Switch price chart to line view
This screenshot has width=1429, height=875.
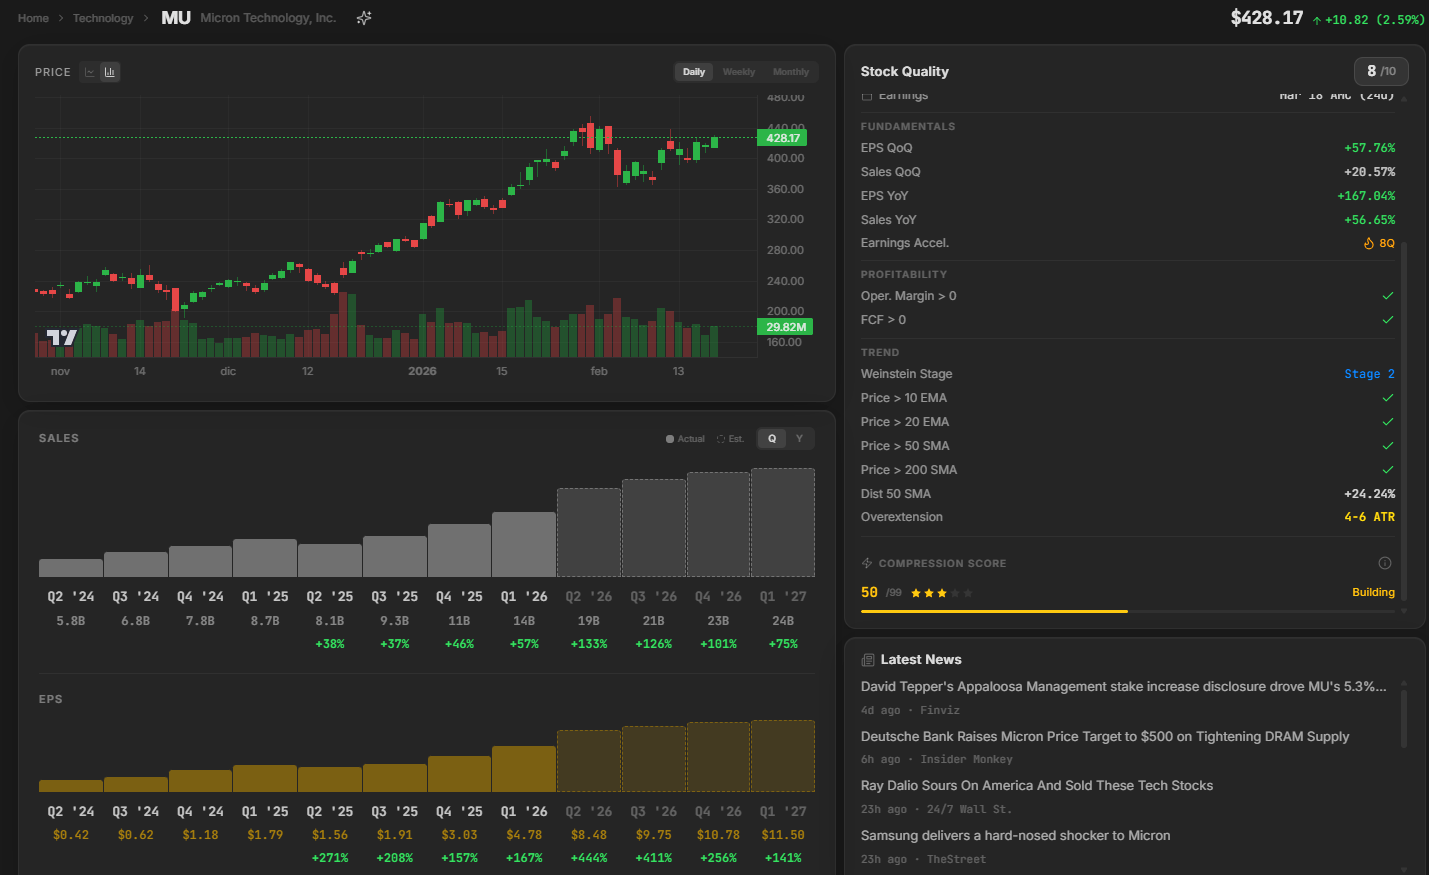click(90, 72)
